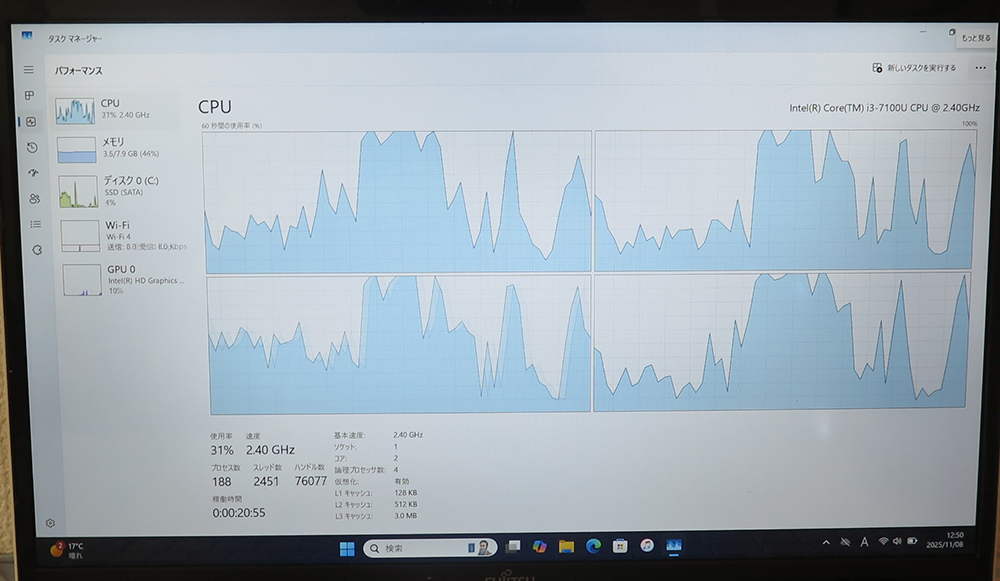Image resolution: width=1000 pixels, height=581 pixels.
Task: Open the Processes page icon
Action: tap(29, 96)
